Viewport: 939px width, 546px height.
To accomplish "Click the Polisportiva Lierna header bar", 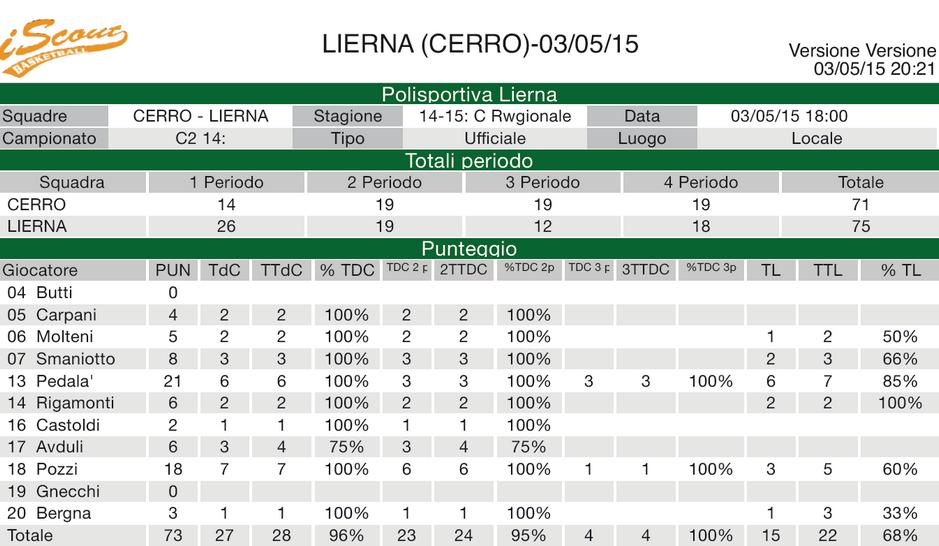I will [x=469, y=95].
